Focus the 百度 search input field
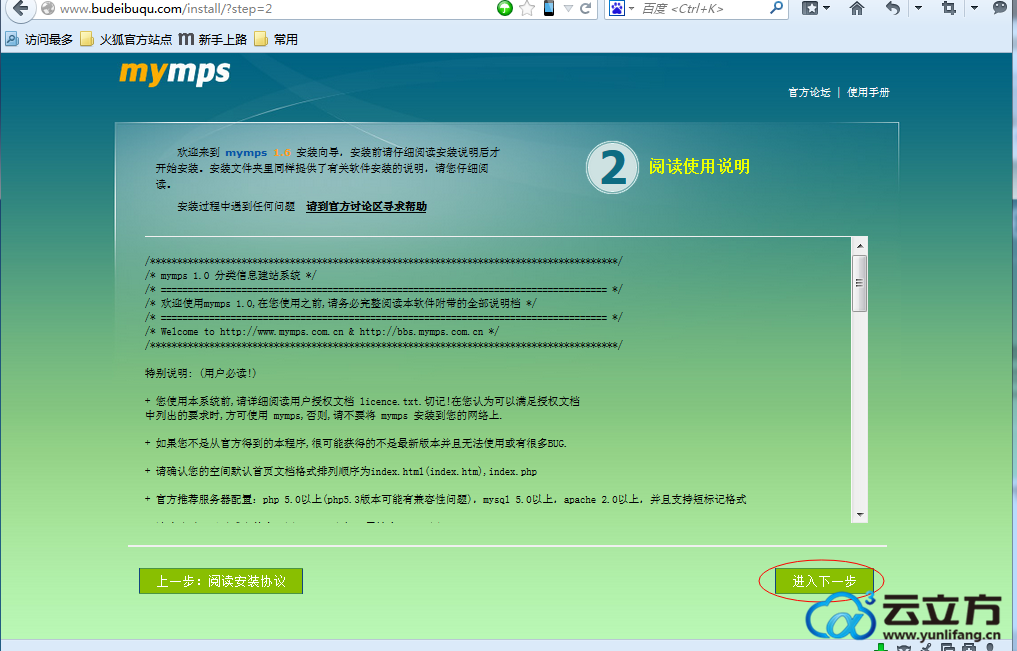The height and width of the screenshot is (651, 1017). [x=702, y=8]
